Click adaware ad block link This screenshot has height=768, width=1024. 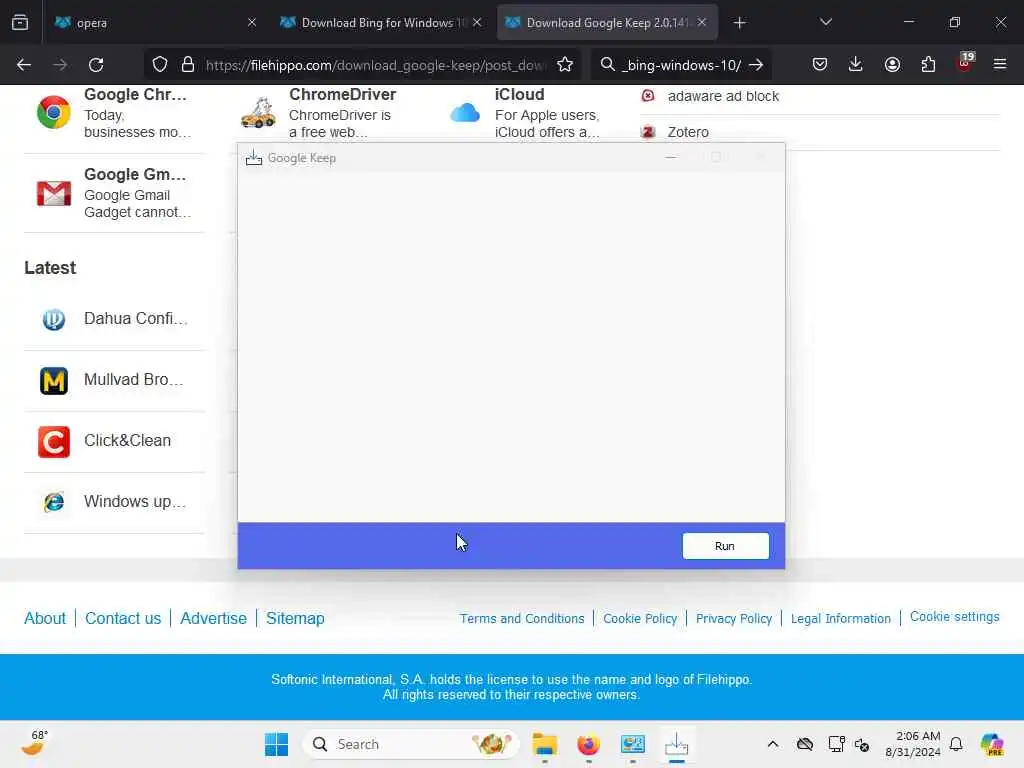coord(723,96)
